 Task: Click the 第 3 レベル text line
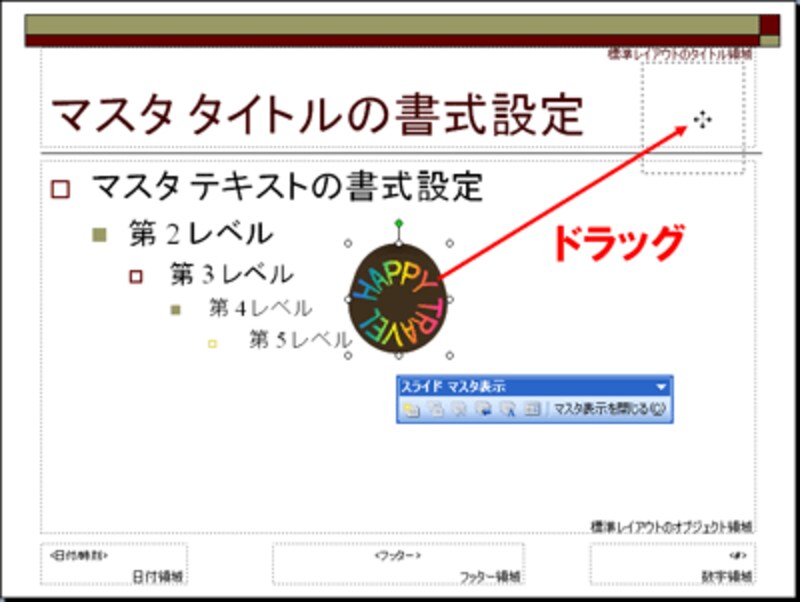[x=232, y=274]
